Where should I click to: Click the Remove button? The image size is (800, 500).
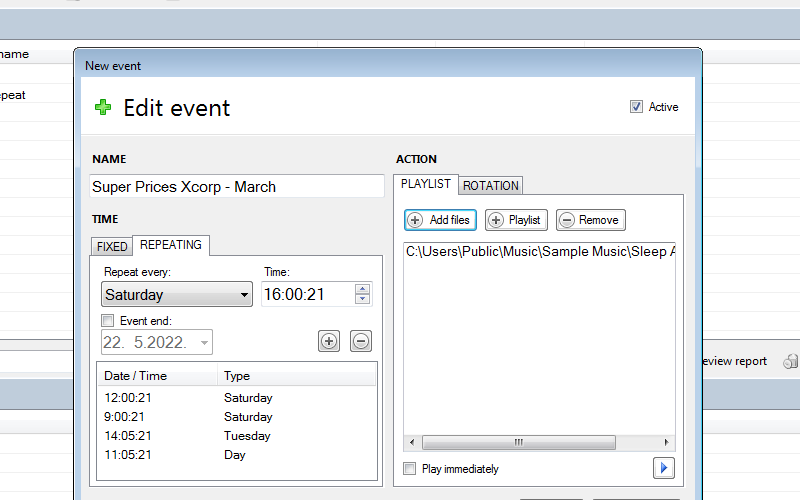591,220
